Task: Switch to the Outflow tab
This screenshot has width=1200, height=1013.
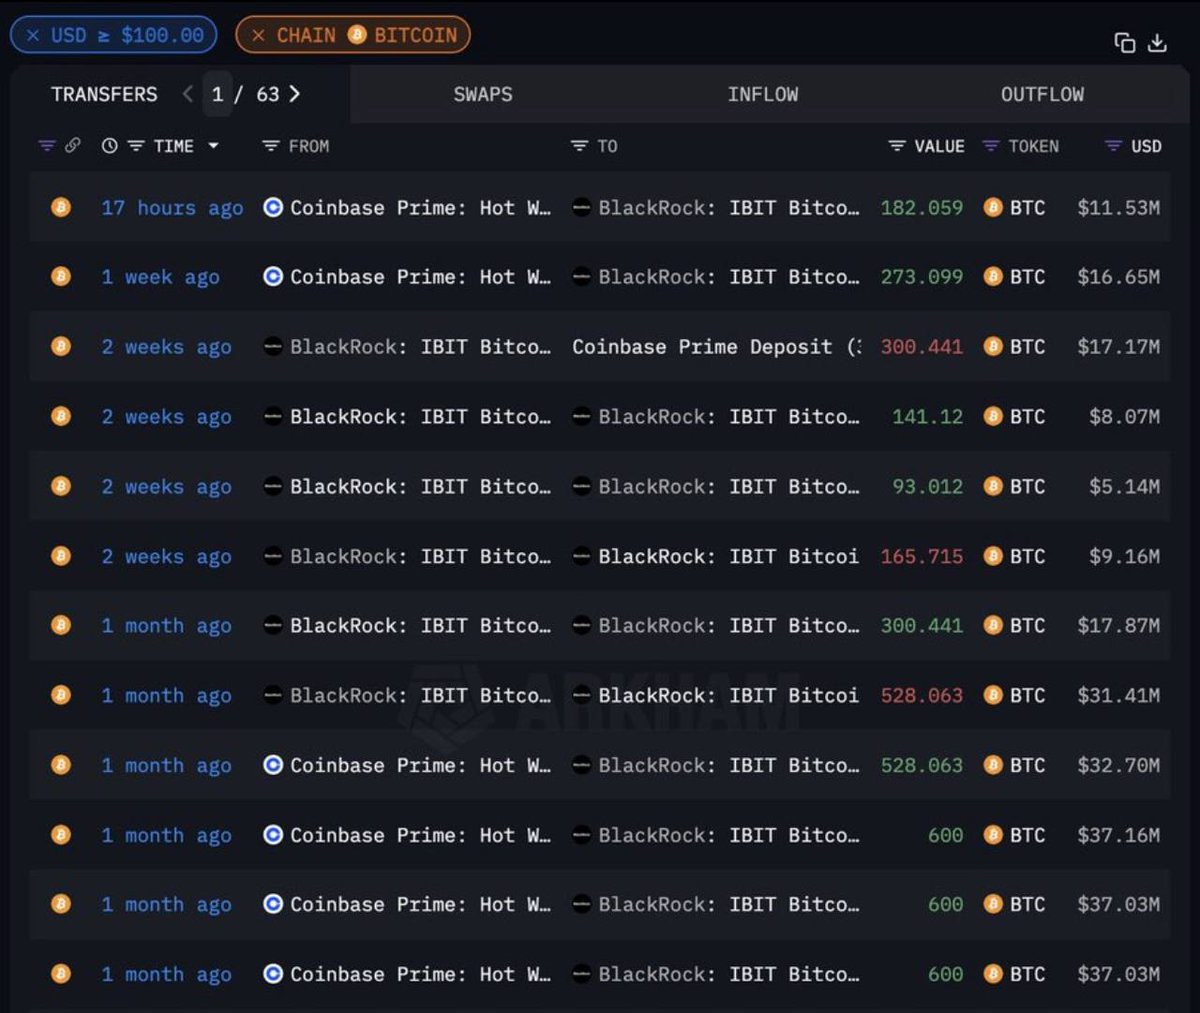Action: (x=1042, y=94)
